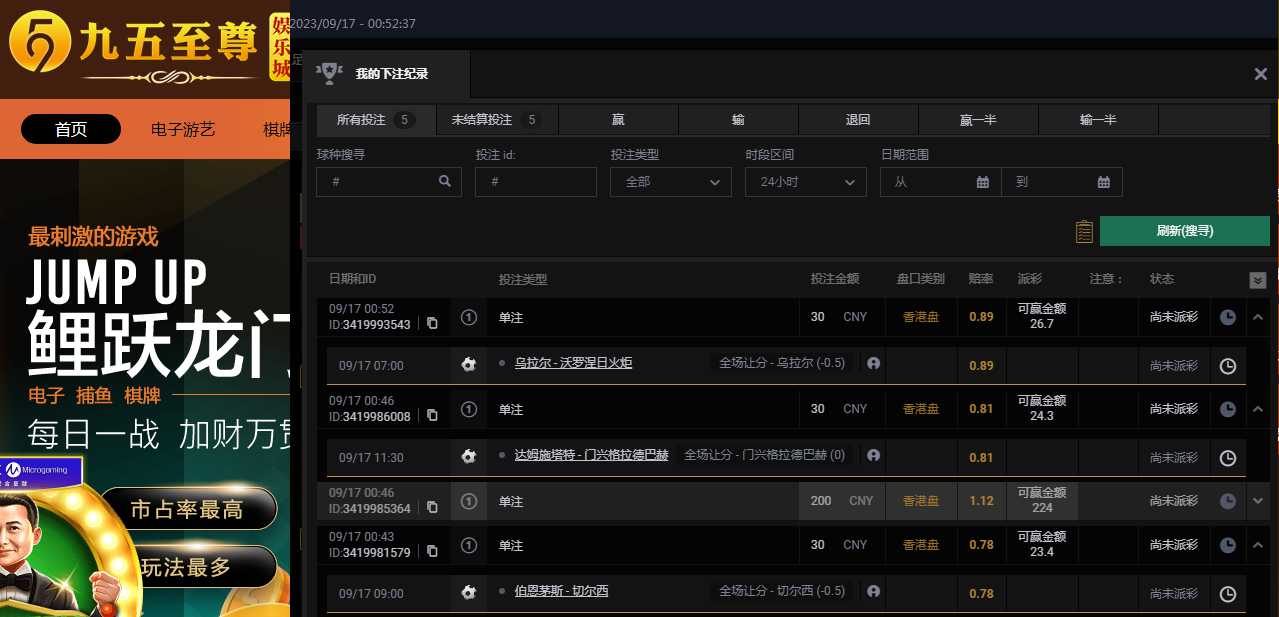Click the circled 1 icon for bet 3419985364
1279x617 pixels.
468,501
